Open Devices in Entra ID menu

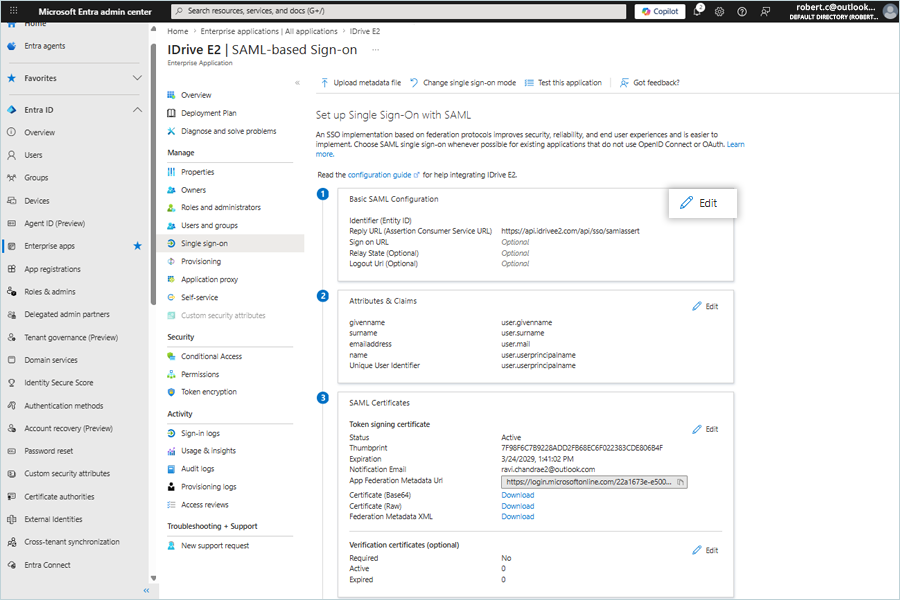point(37,201)
